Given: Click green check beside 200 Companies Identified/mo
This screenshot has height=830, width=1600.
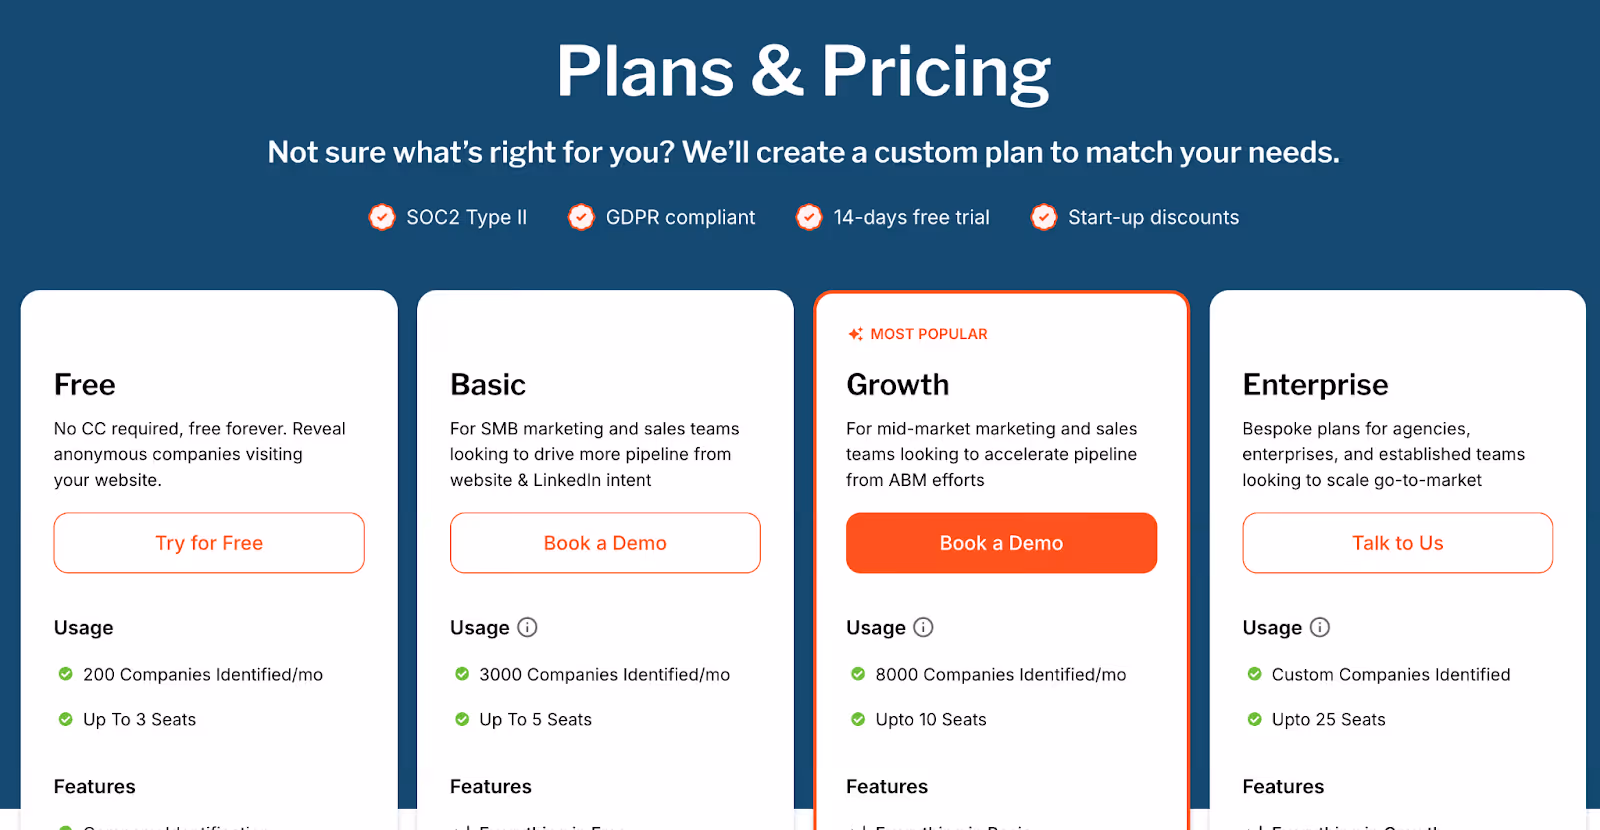Looking at the screenshot, I should pyautogui.click(x=66, y=674).
